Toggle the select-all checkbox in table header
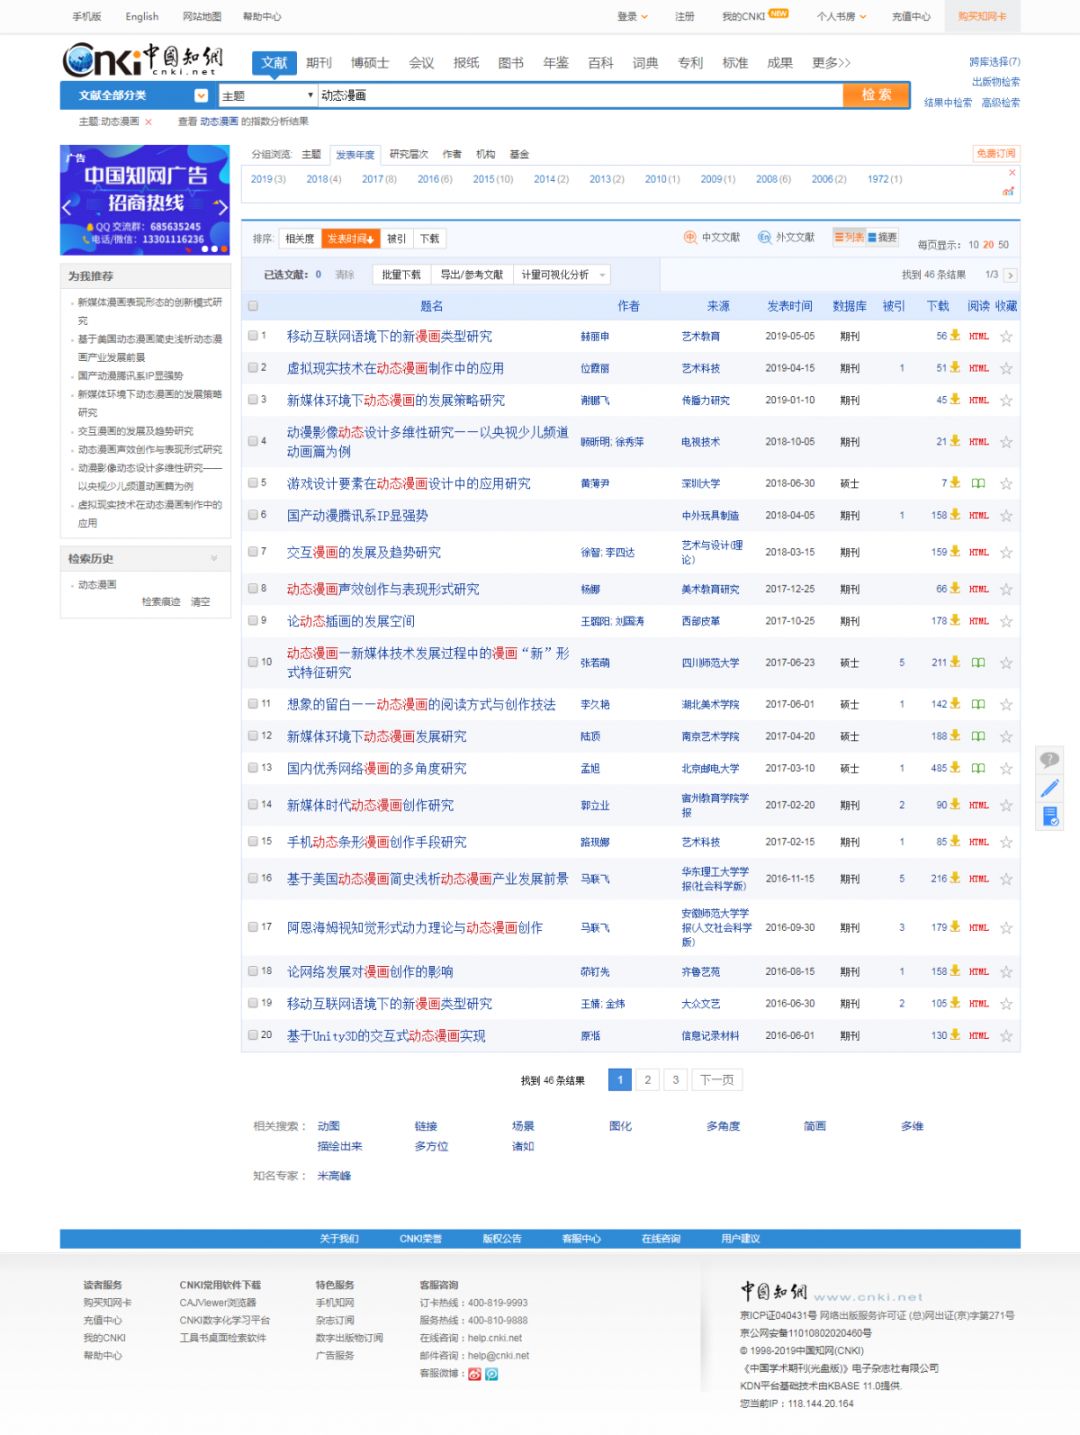 coord(253,306)
